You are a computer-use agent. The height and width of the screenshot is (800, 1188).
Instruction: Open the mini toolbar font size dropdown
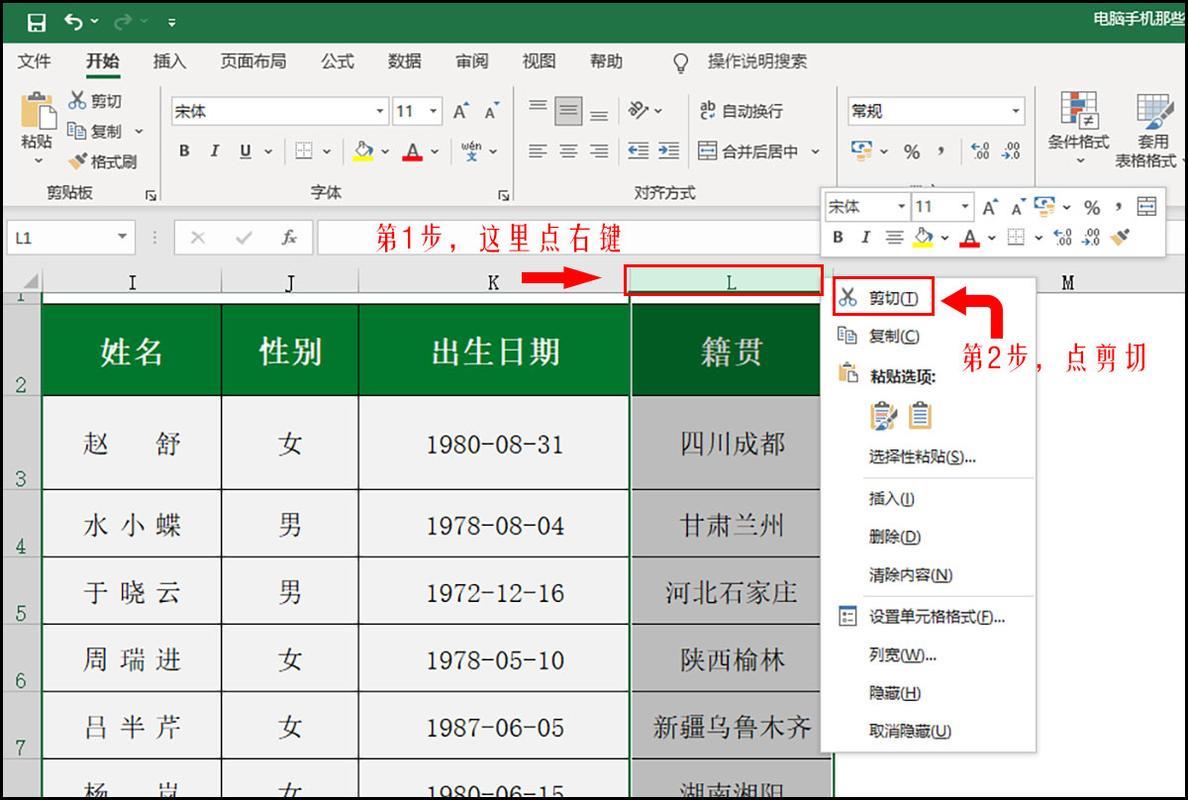[x=964, y=206]
